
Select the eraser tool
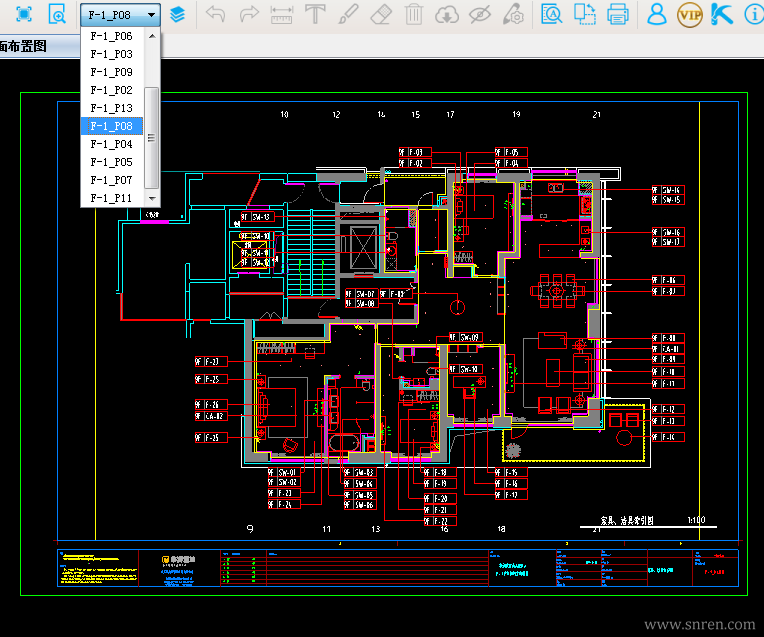381,14
